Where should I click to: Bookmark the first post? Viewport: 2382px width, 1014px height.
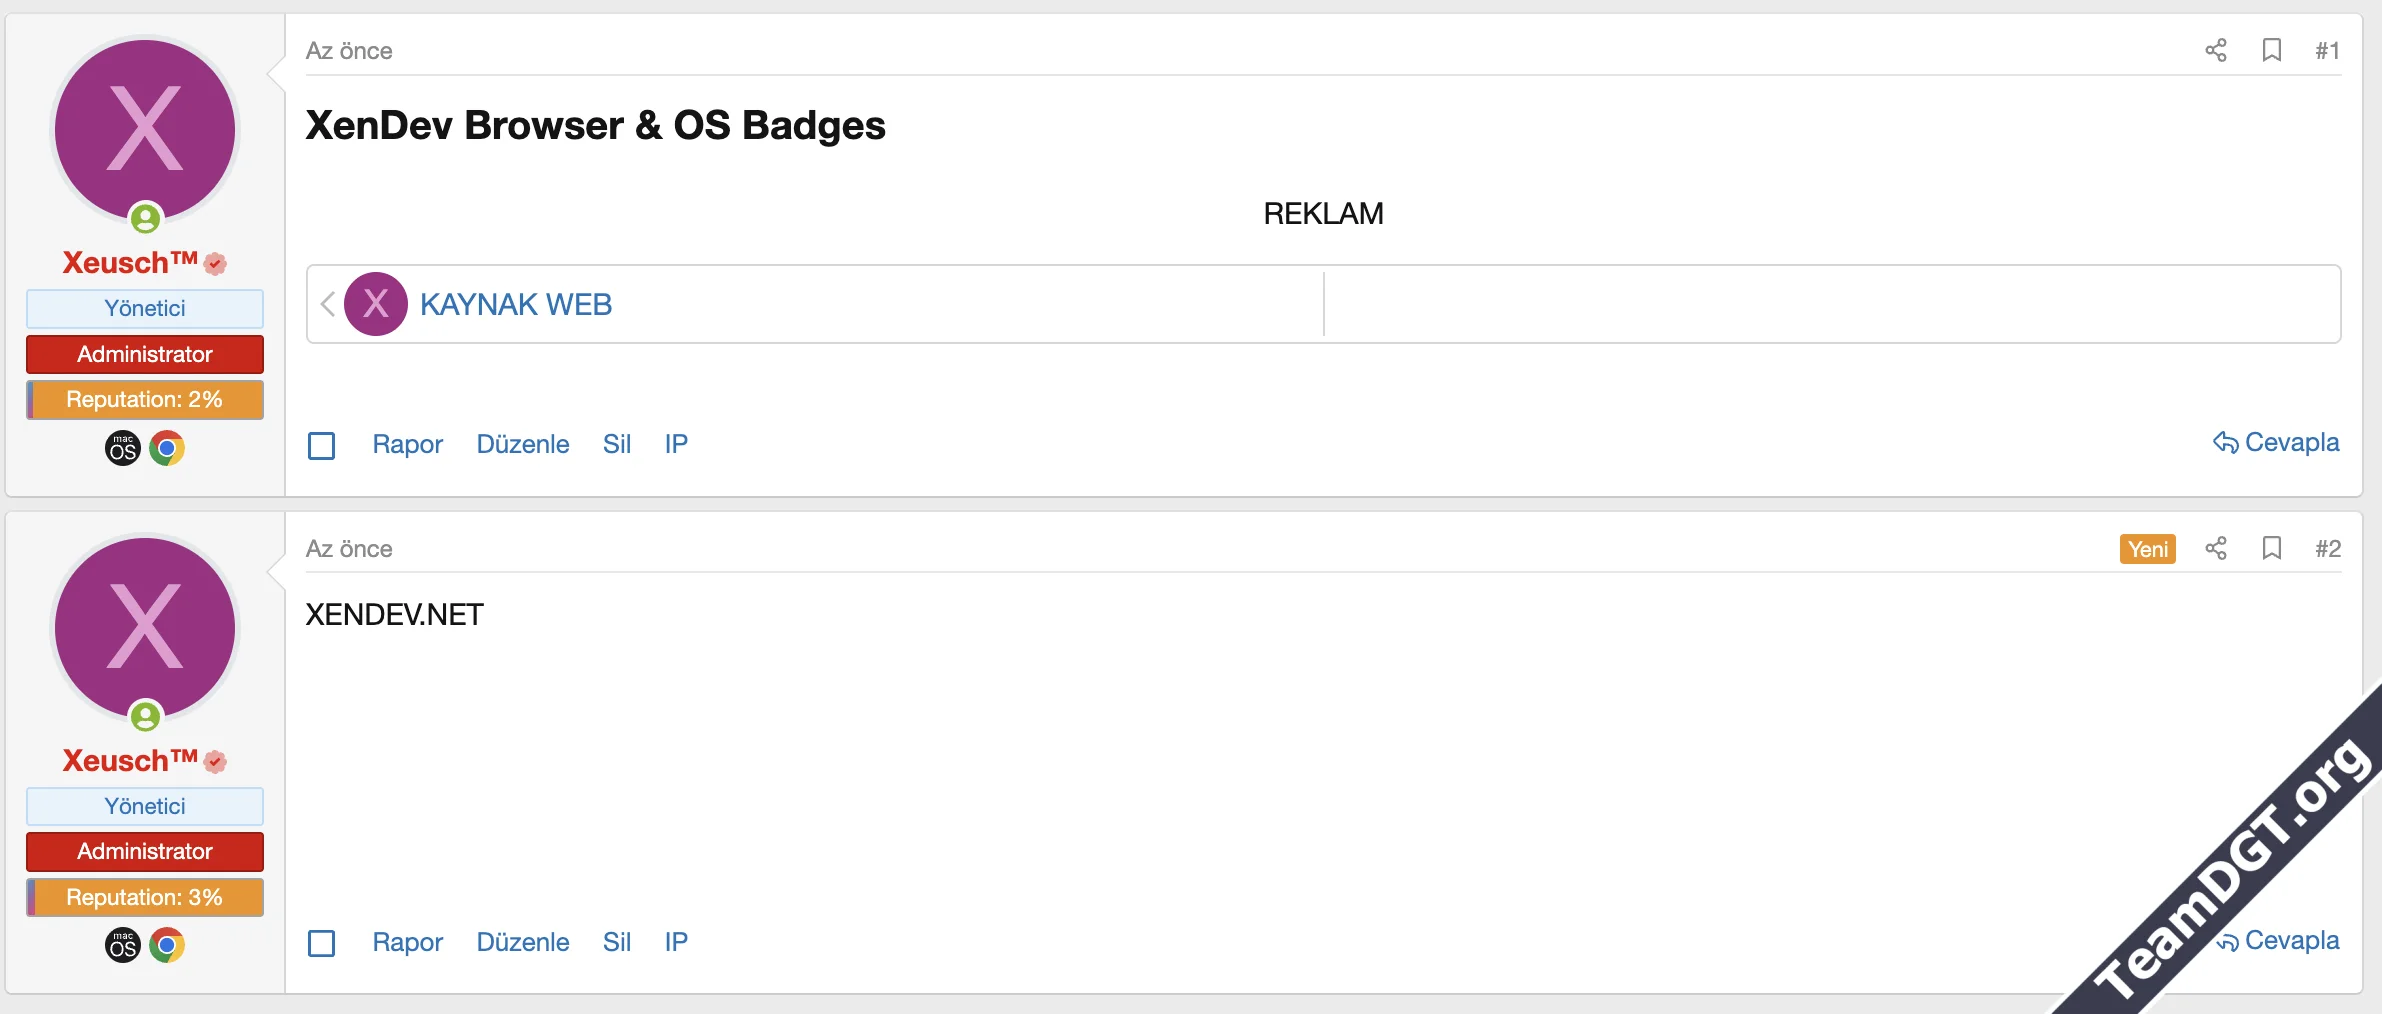pyautogui.click(x=2271, y=50)
